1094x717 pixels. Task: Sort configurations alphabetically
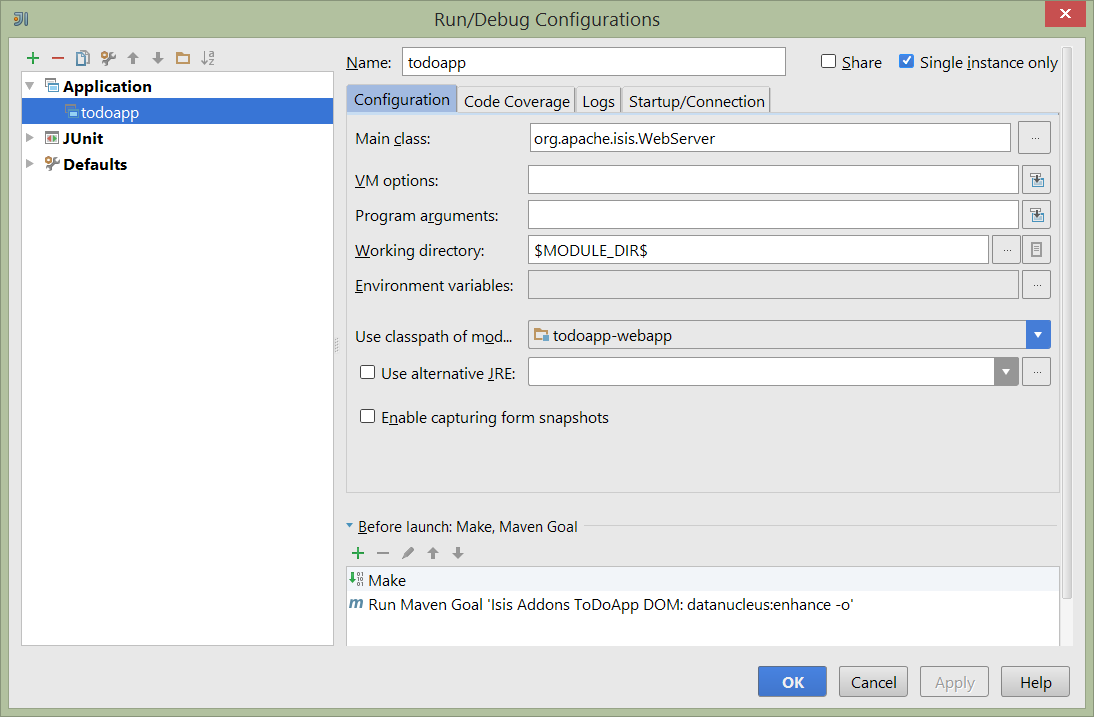[x=208, y=58]
